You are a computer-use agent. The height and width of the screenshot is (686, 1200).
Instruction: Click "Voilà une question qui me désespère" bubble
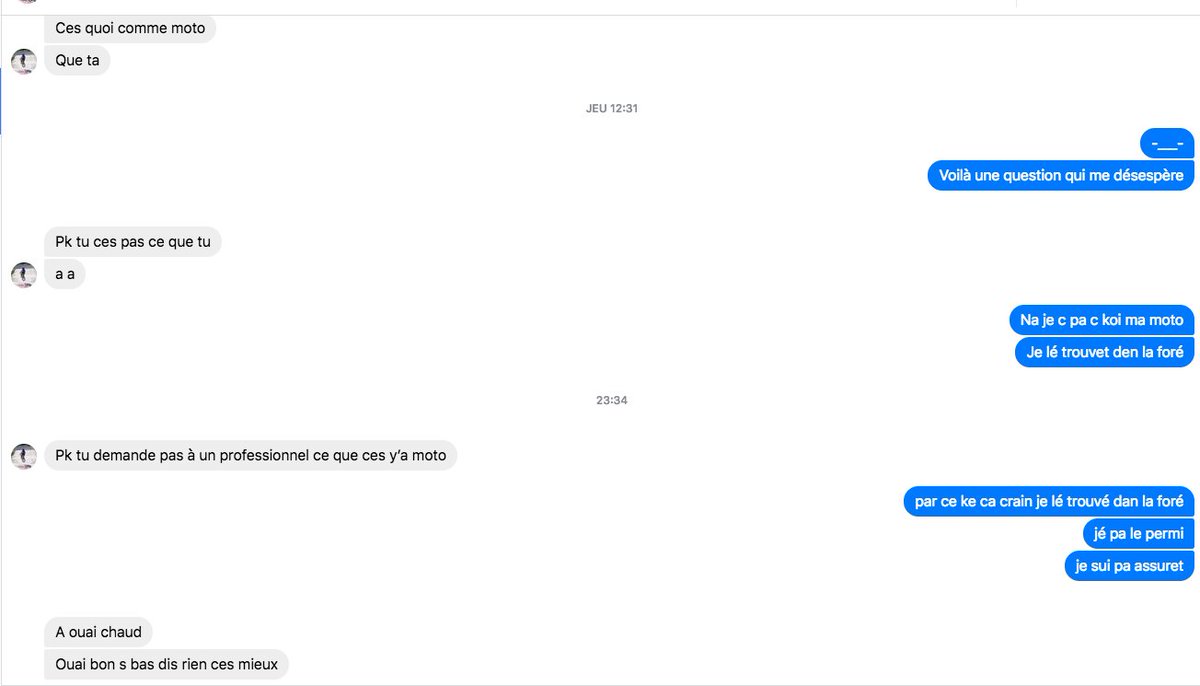(x=1061, y=175)
